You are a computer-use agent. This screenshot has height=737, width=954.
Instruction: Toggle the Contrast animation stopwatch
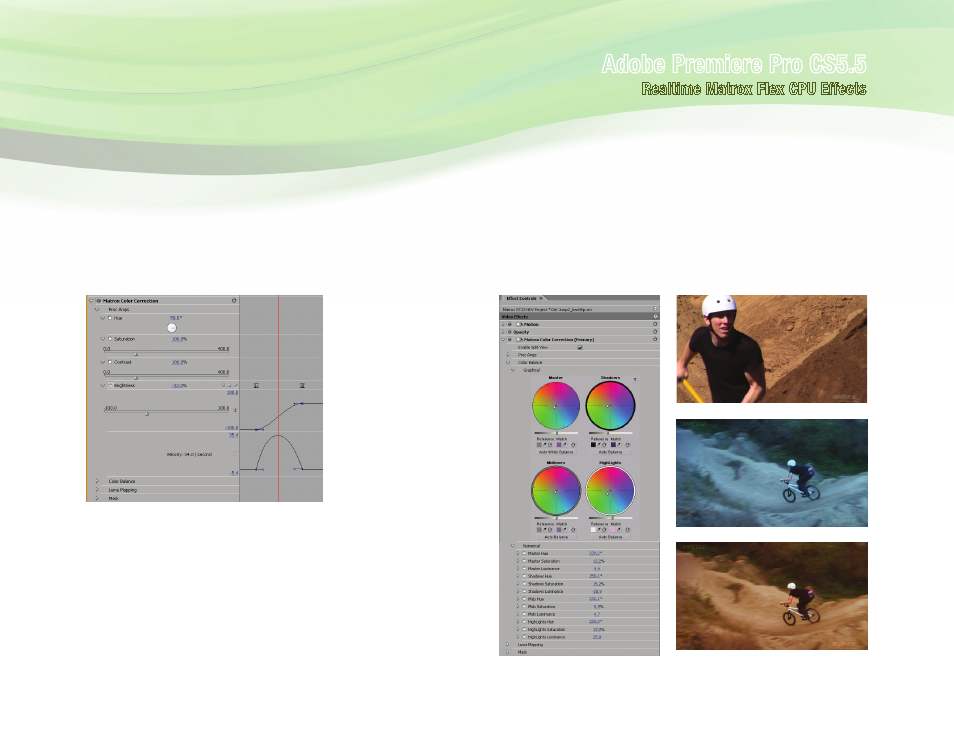[110, 362]
